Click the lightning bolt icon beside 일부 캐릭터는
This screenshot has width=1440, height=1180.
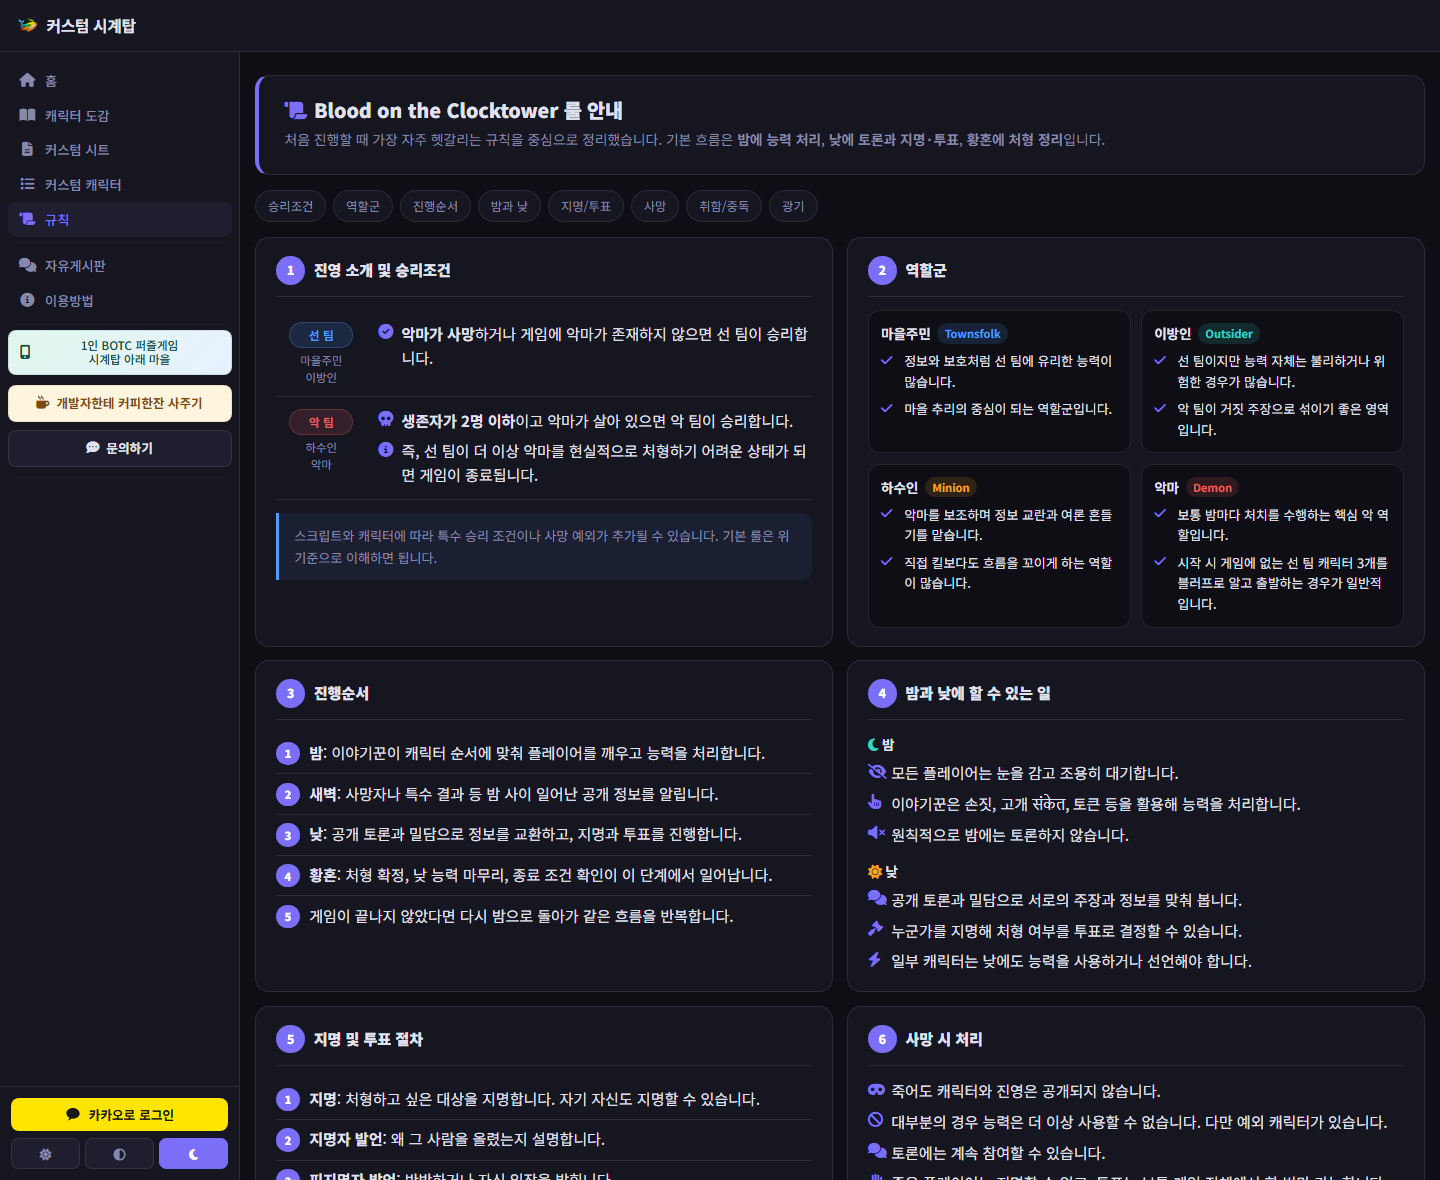coord(874,960)
